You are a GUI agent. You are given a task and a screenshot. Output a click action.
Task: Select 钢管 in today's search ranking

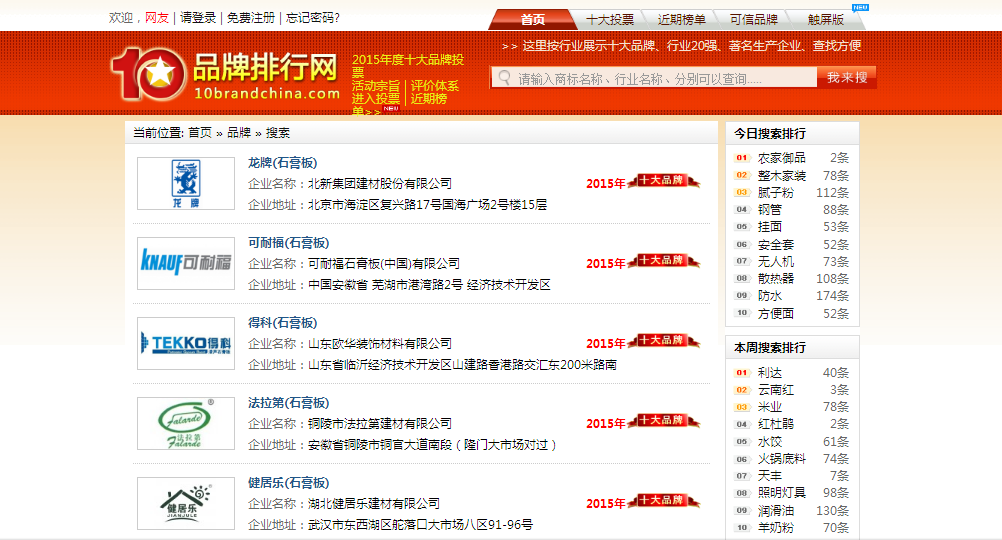(x=769, y=210)
